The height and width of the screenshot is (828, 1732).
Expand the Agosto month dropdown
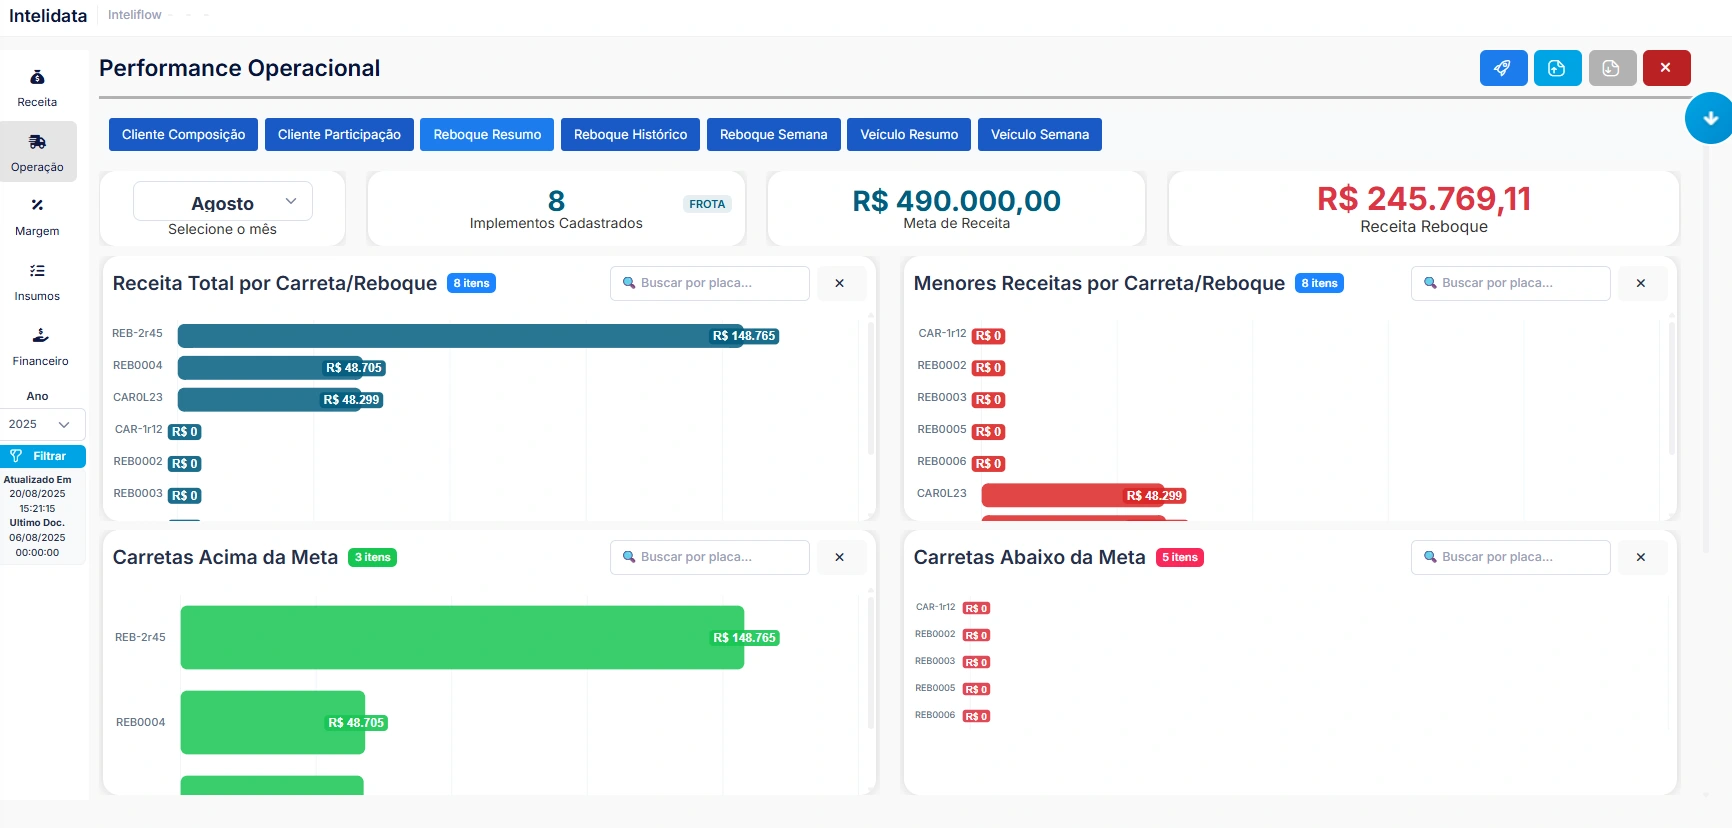click(x=223, y=202)
